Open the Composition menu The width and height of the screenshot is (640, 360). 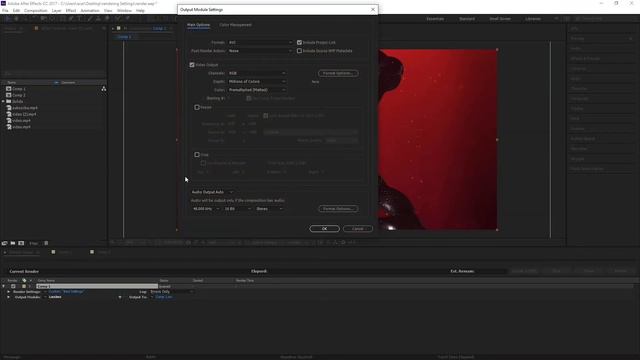pyautogui.click(x=36, y=11)
